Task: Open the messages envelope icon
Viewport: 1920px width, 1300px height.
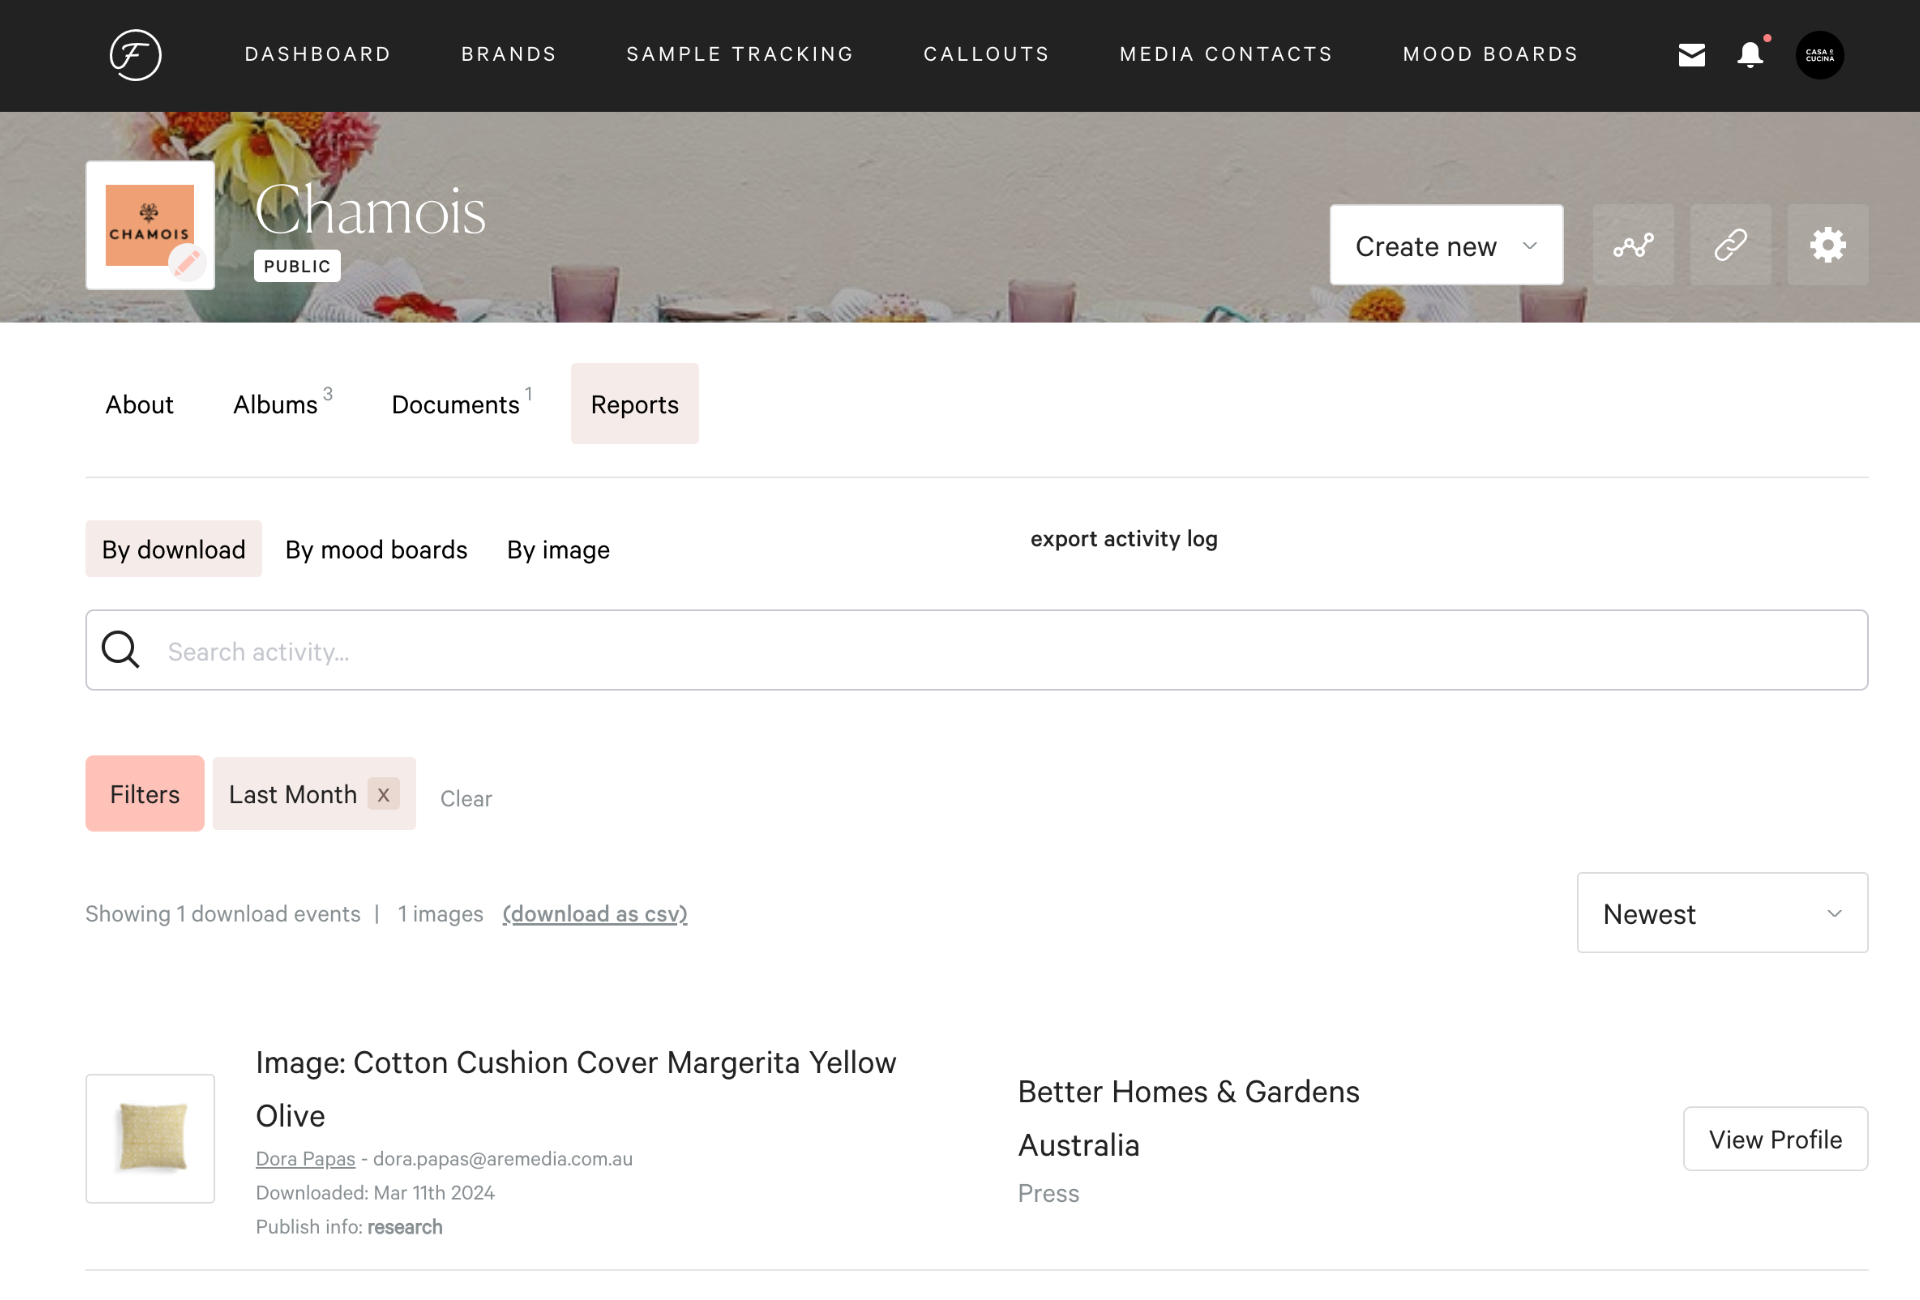Action: coord(1692,55)
